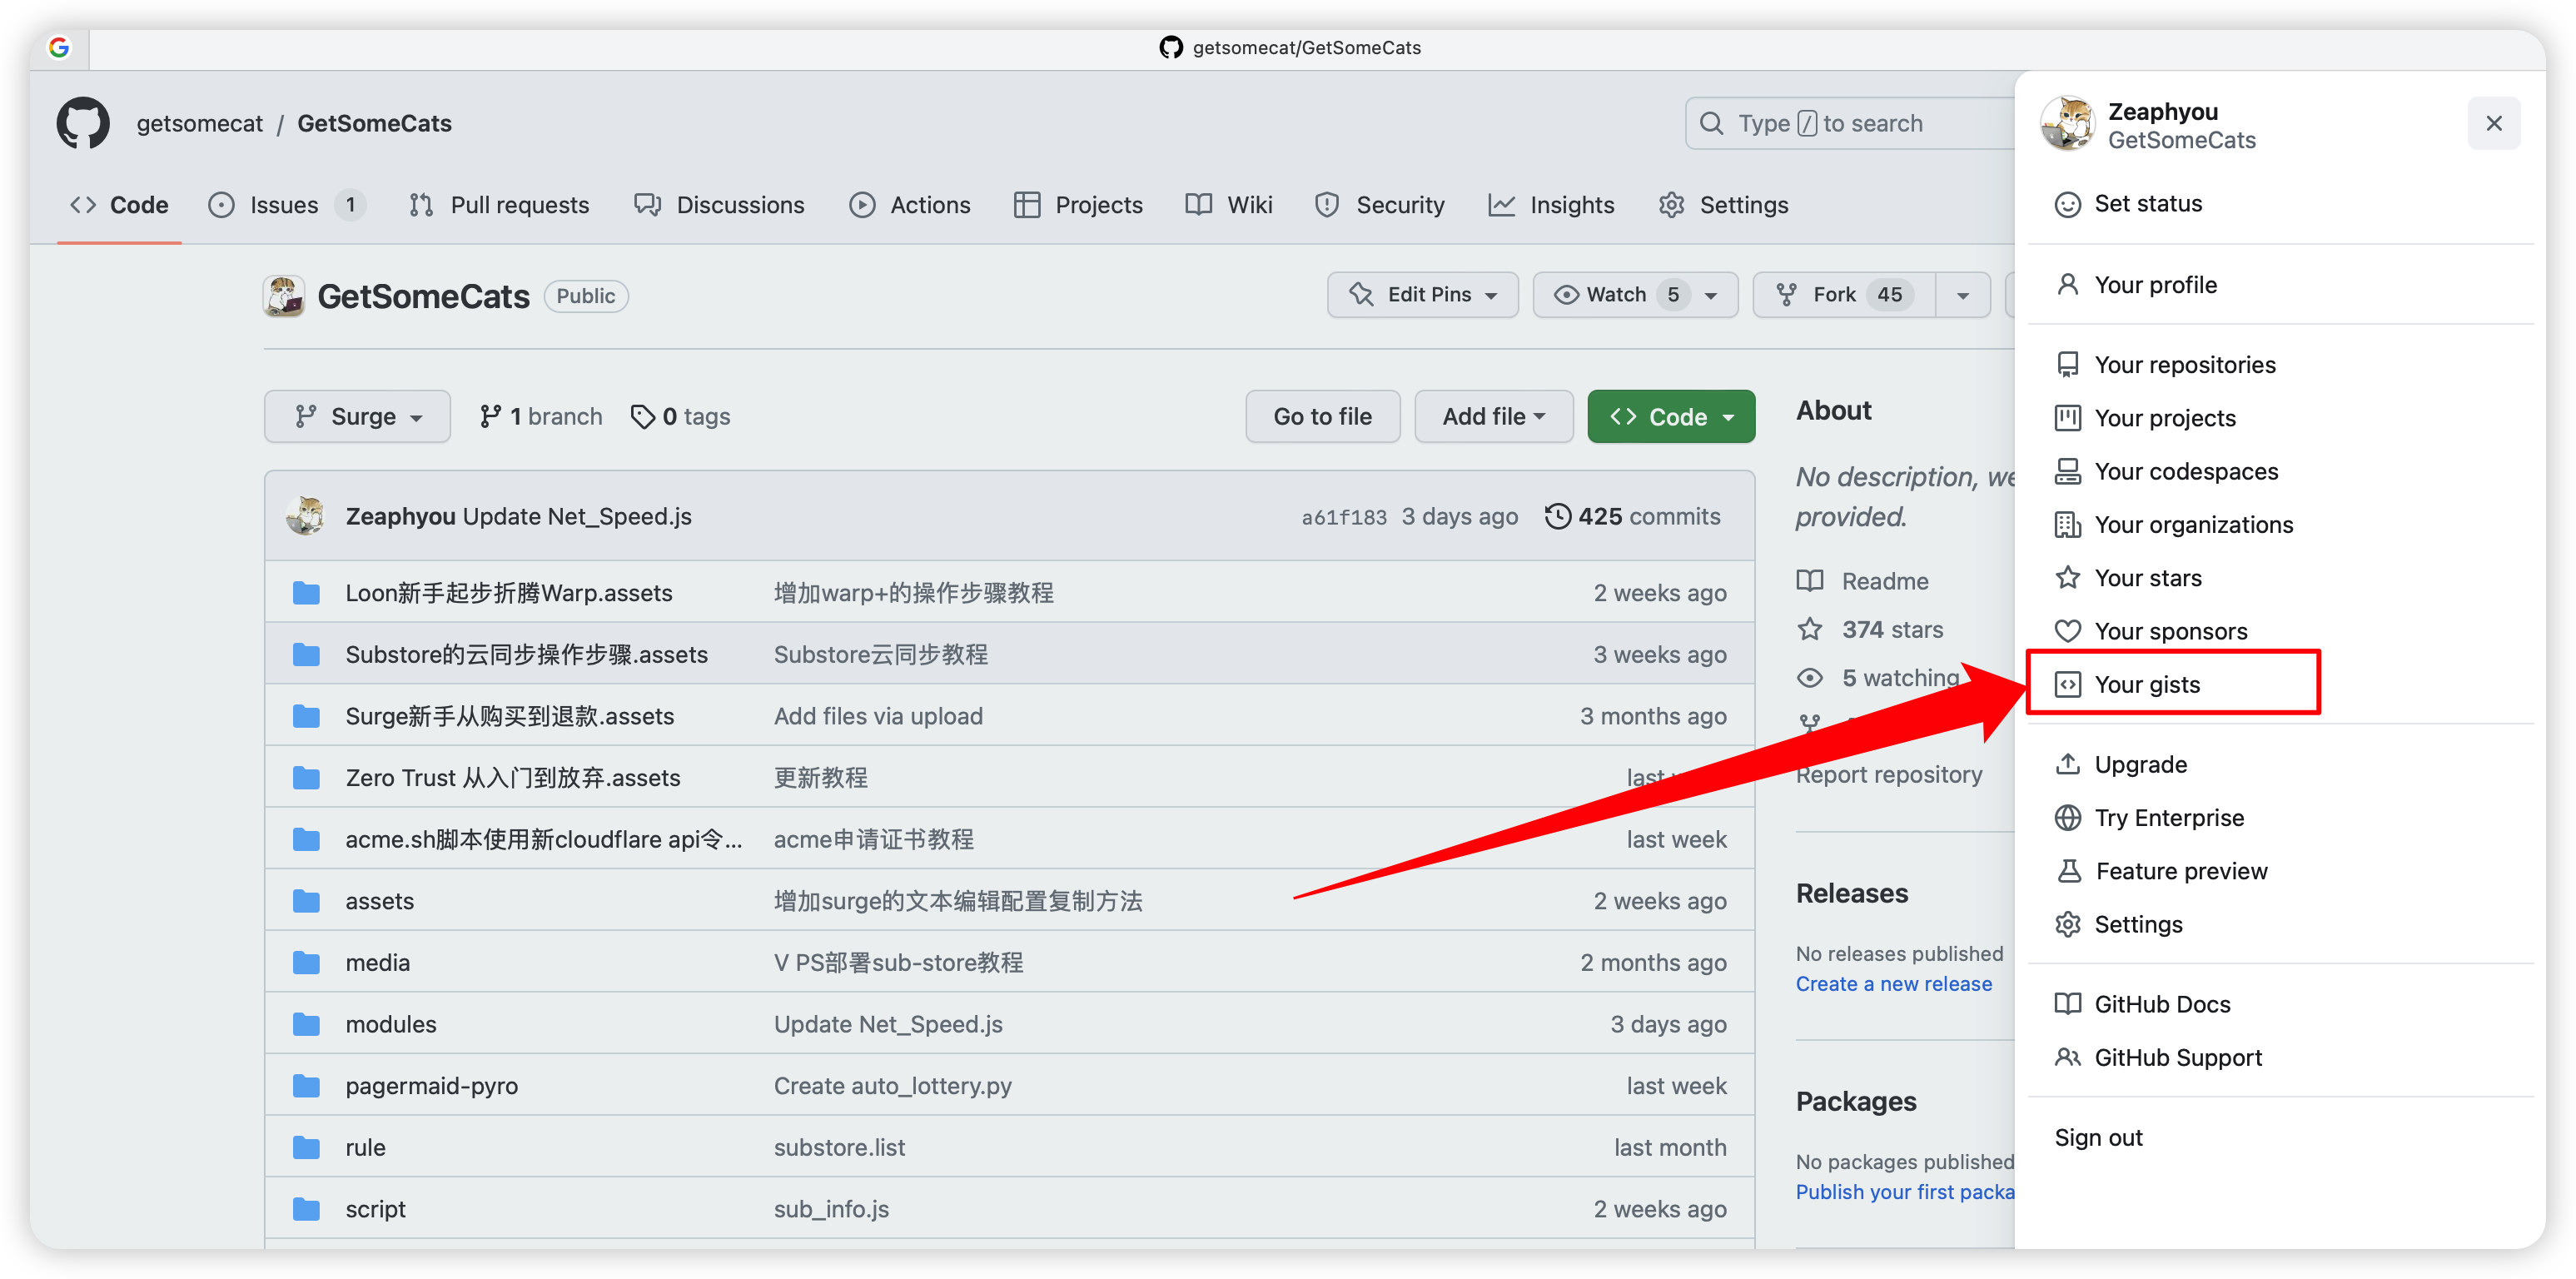Open the dropdown arrow beside Fork
The height and width of the screenshot is (1279, 2576).
(1962, 296)
